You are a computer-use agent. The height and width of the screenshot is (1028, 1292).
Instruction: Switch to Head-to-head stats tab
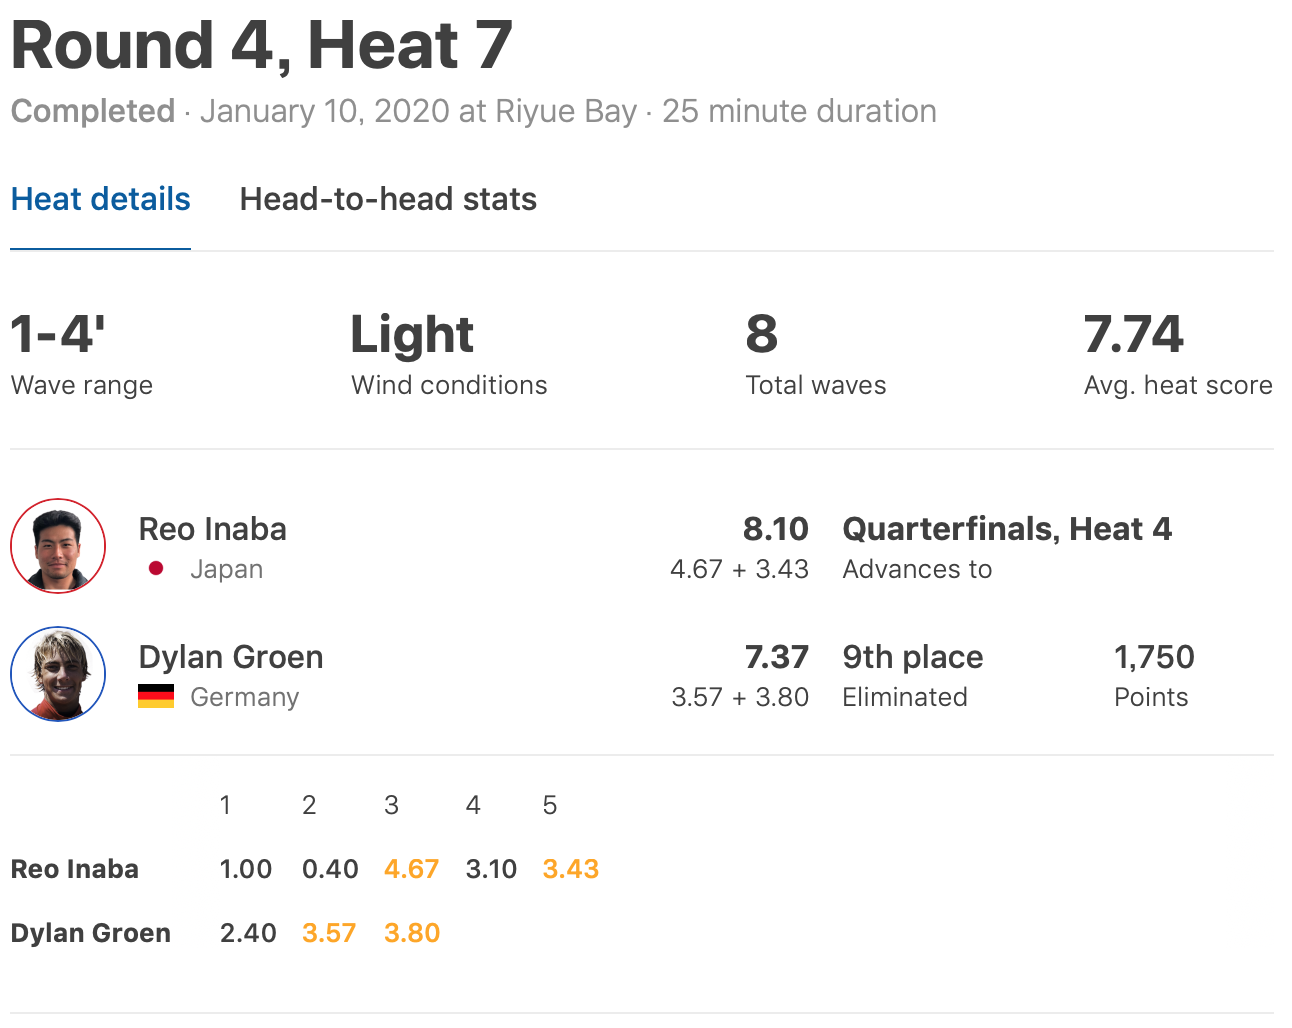(x=388, y=199)
